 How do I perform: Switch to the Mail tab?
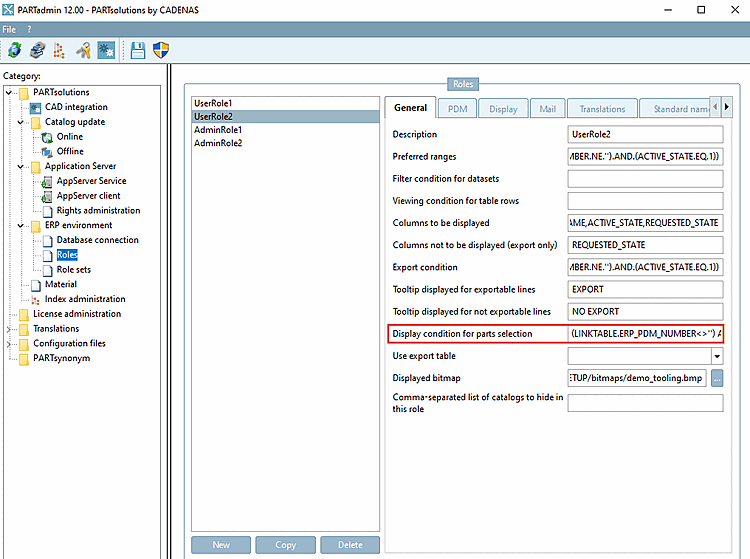coord(548,109)
